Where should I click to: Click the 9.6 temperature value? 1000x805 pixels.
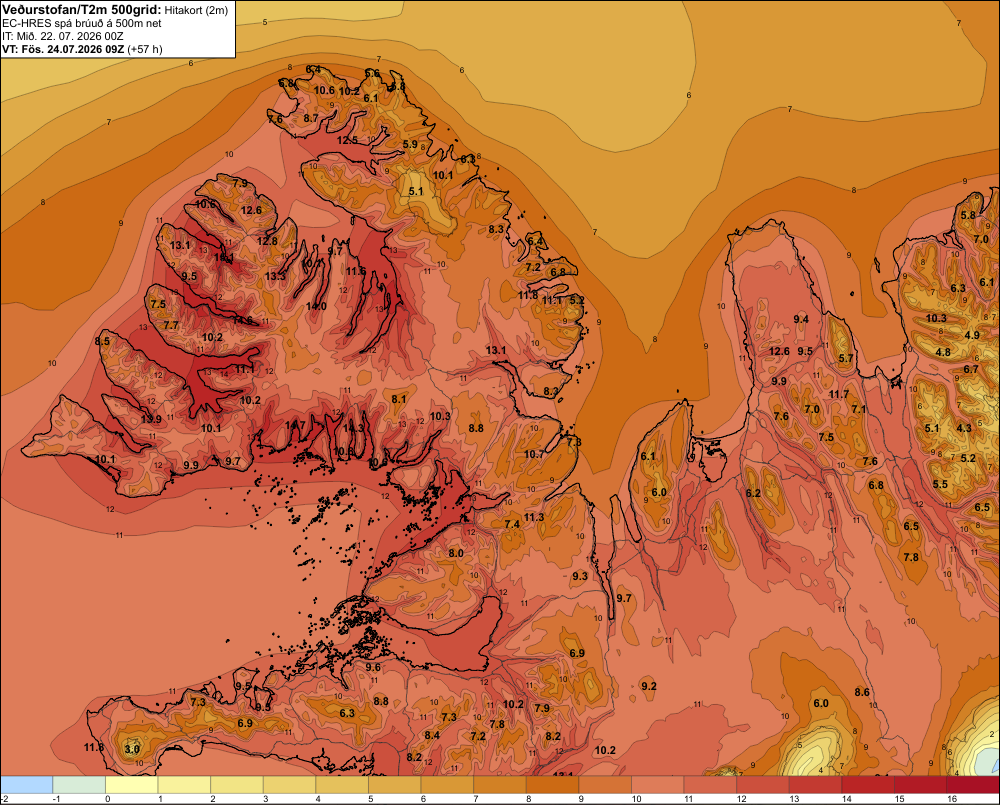(x=373, y=668)
